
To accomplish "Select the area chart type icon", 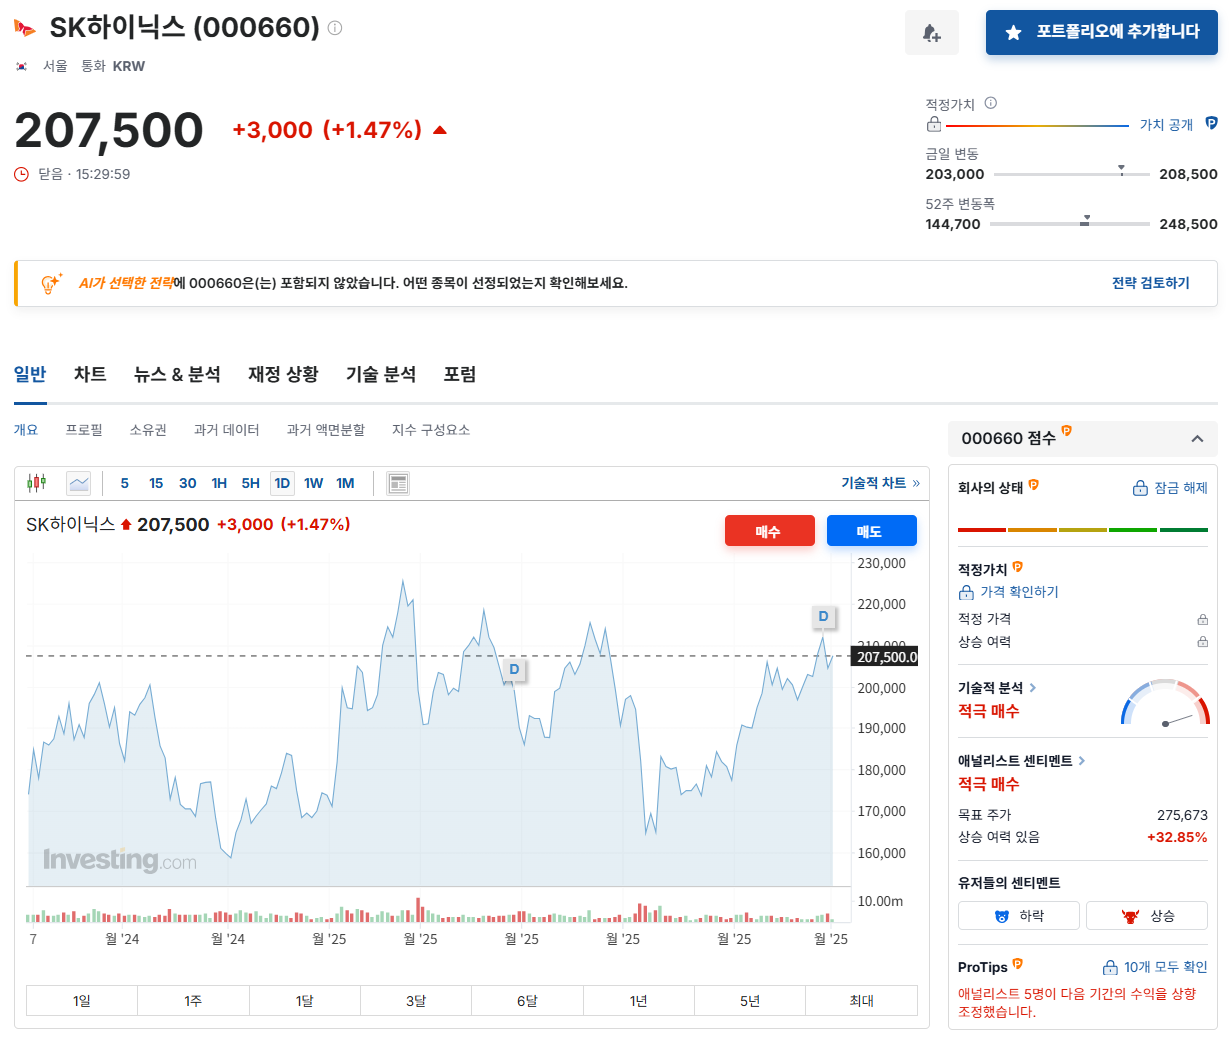I will [x=79, y=483].
